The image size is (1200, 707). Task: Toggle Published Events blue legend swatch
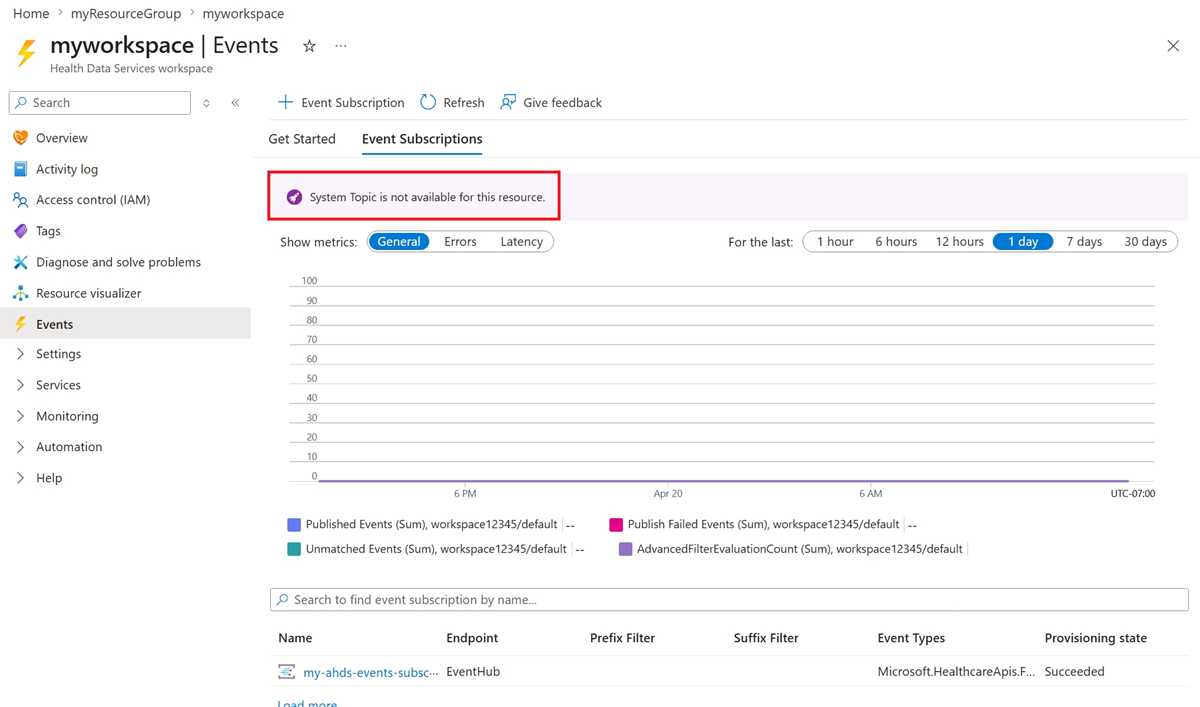[x=294, y=524]
